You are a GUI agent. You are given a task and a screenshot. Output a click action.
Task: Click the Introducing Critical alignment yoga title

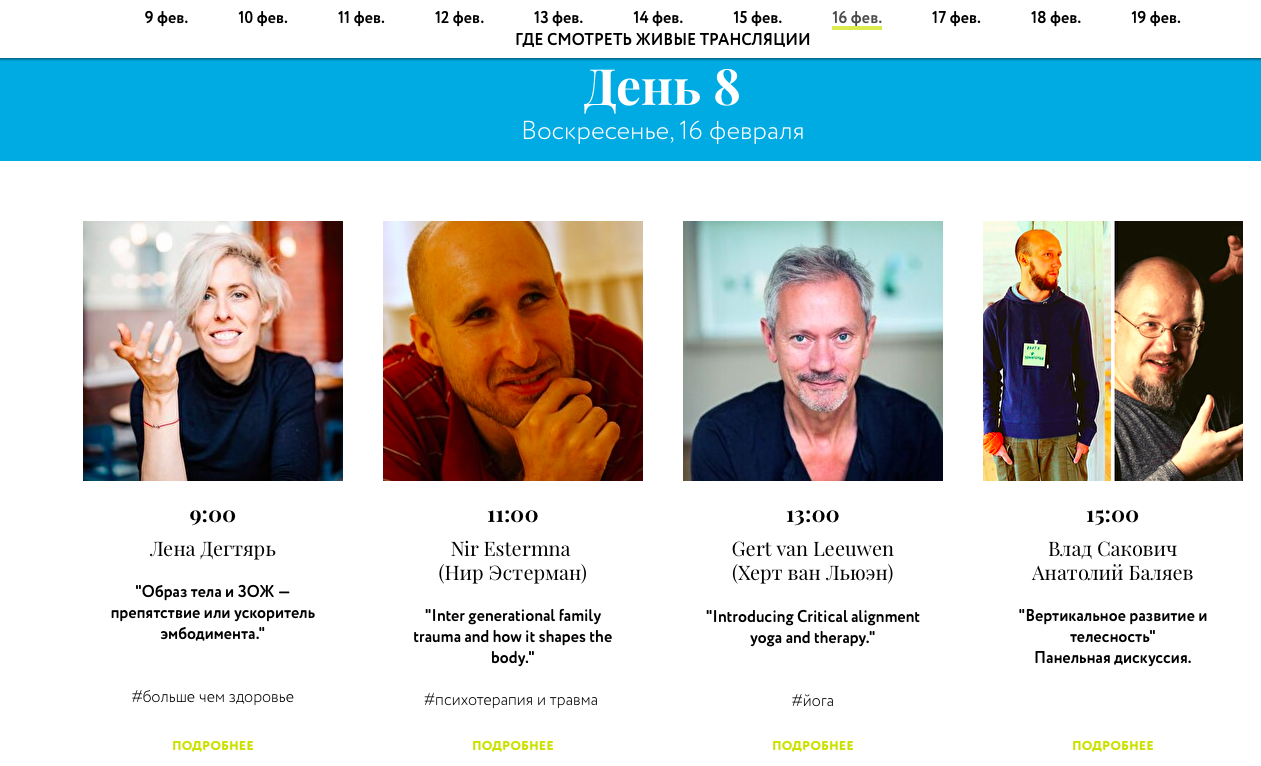(x=813, y=627)
